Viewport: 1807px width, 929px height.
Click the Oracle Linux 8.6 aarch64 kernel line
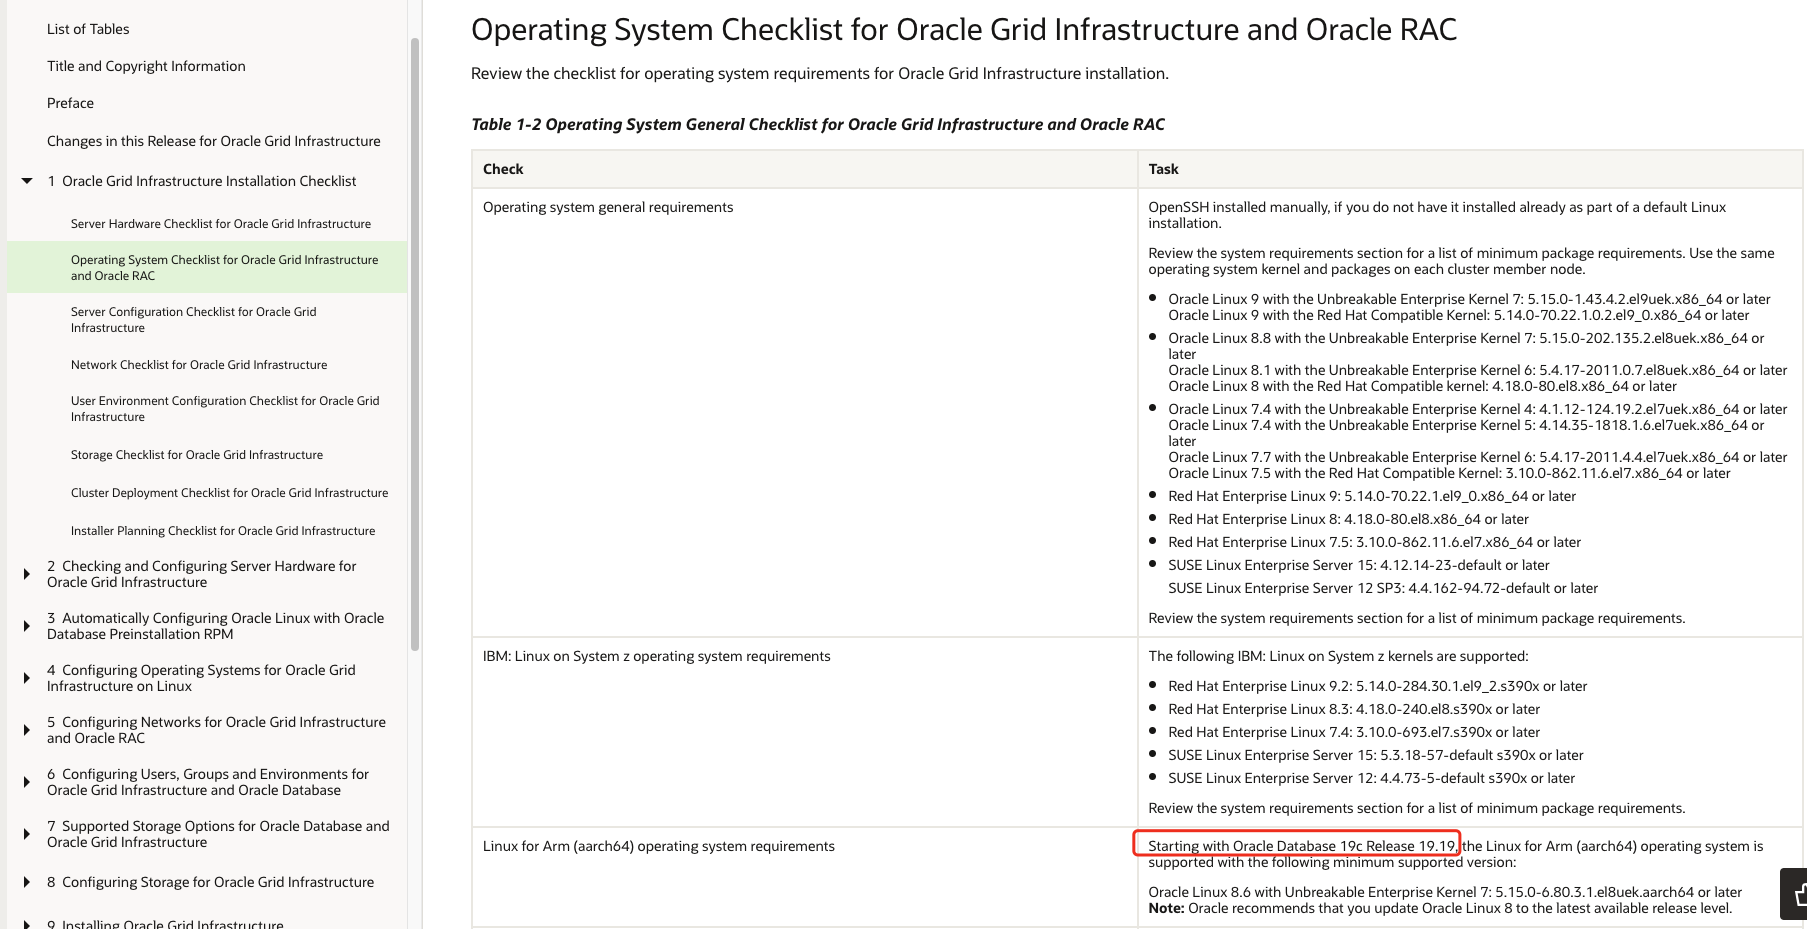tap(1445, 892)
